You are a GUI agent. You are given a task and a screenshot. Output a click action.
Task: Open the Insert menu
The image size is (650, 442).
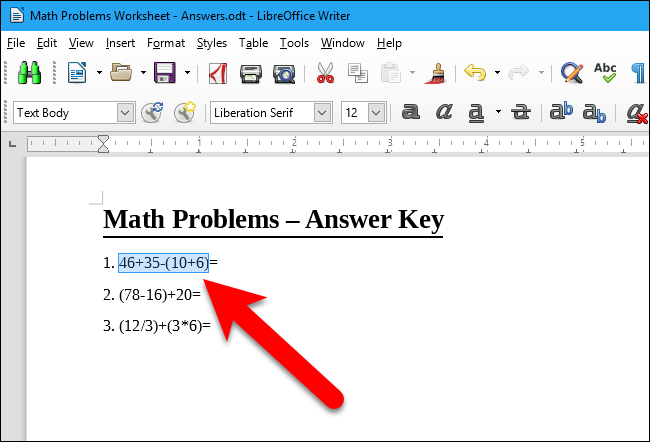pos(120,43)
